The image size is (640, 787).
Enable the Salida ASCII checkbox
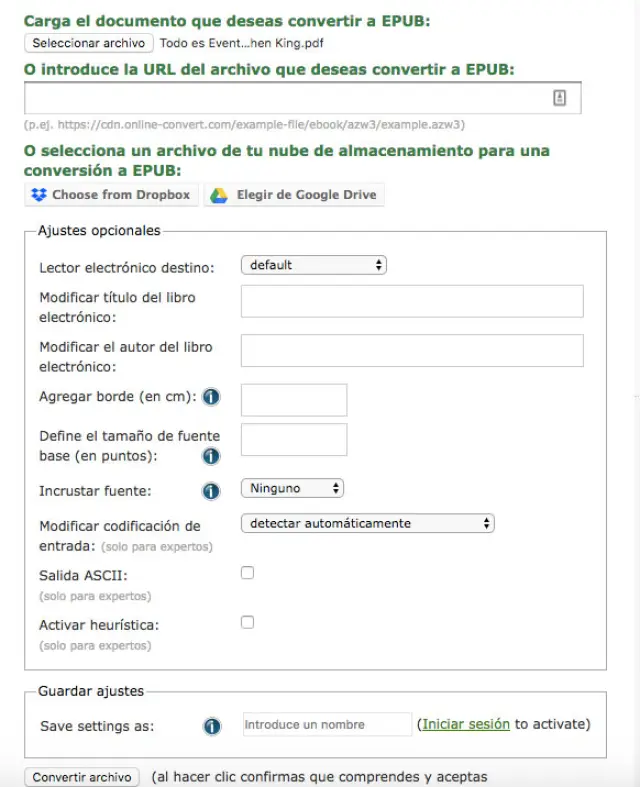tap(247, 573)
